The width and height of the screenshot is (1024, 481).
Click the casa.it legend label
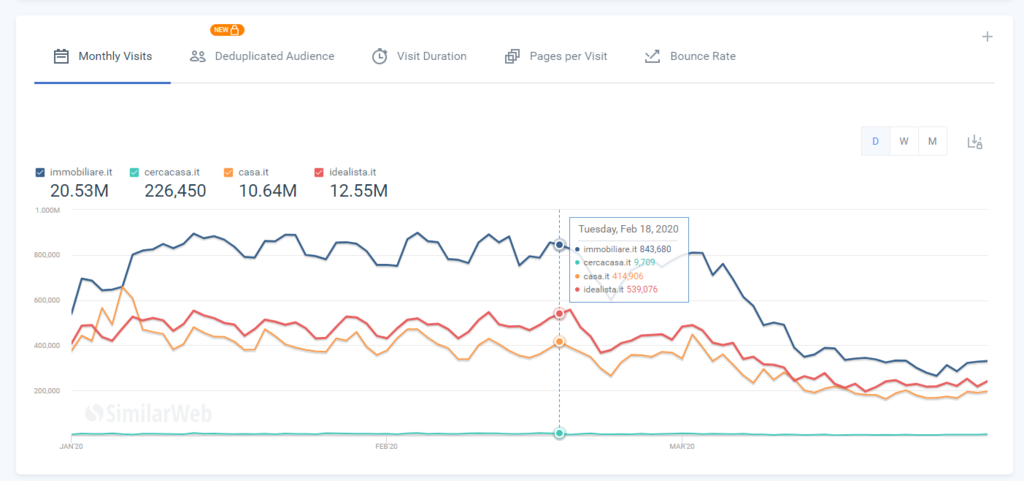(253, 172)
